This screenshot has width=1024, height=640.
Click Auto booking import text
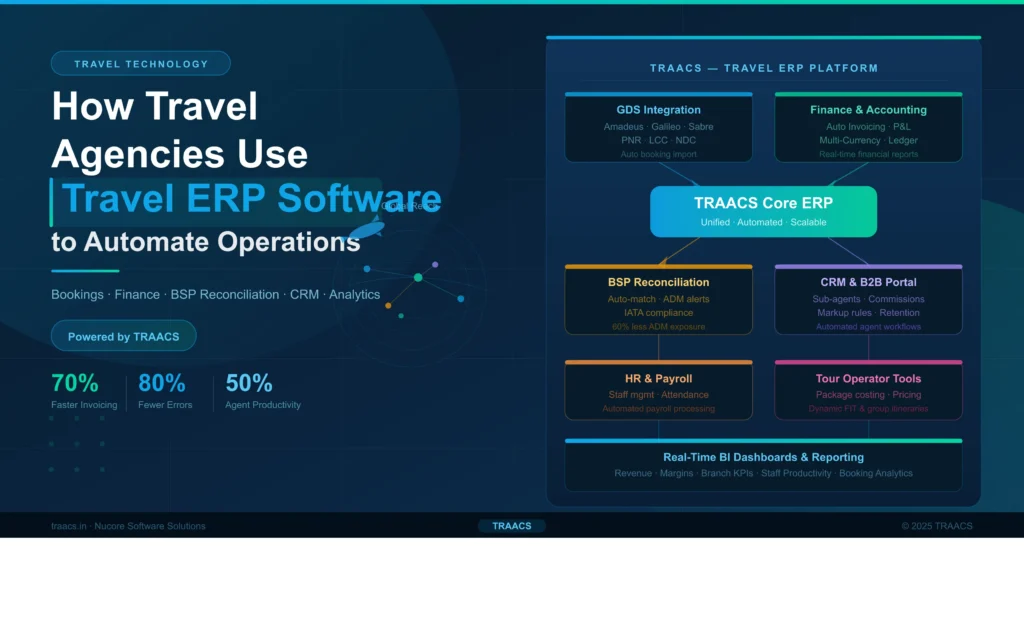[x=658, y=154]
